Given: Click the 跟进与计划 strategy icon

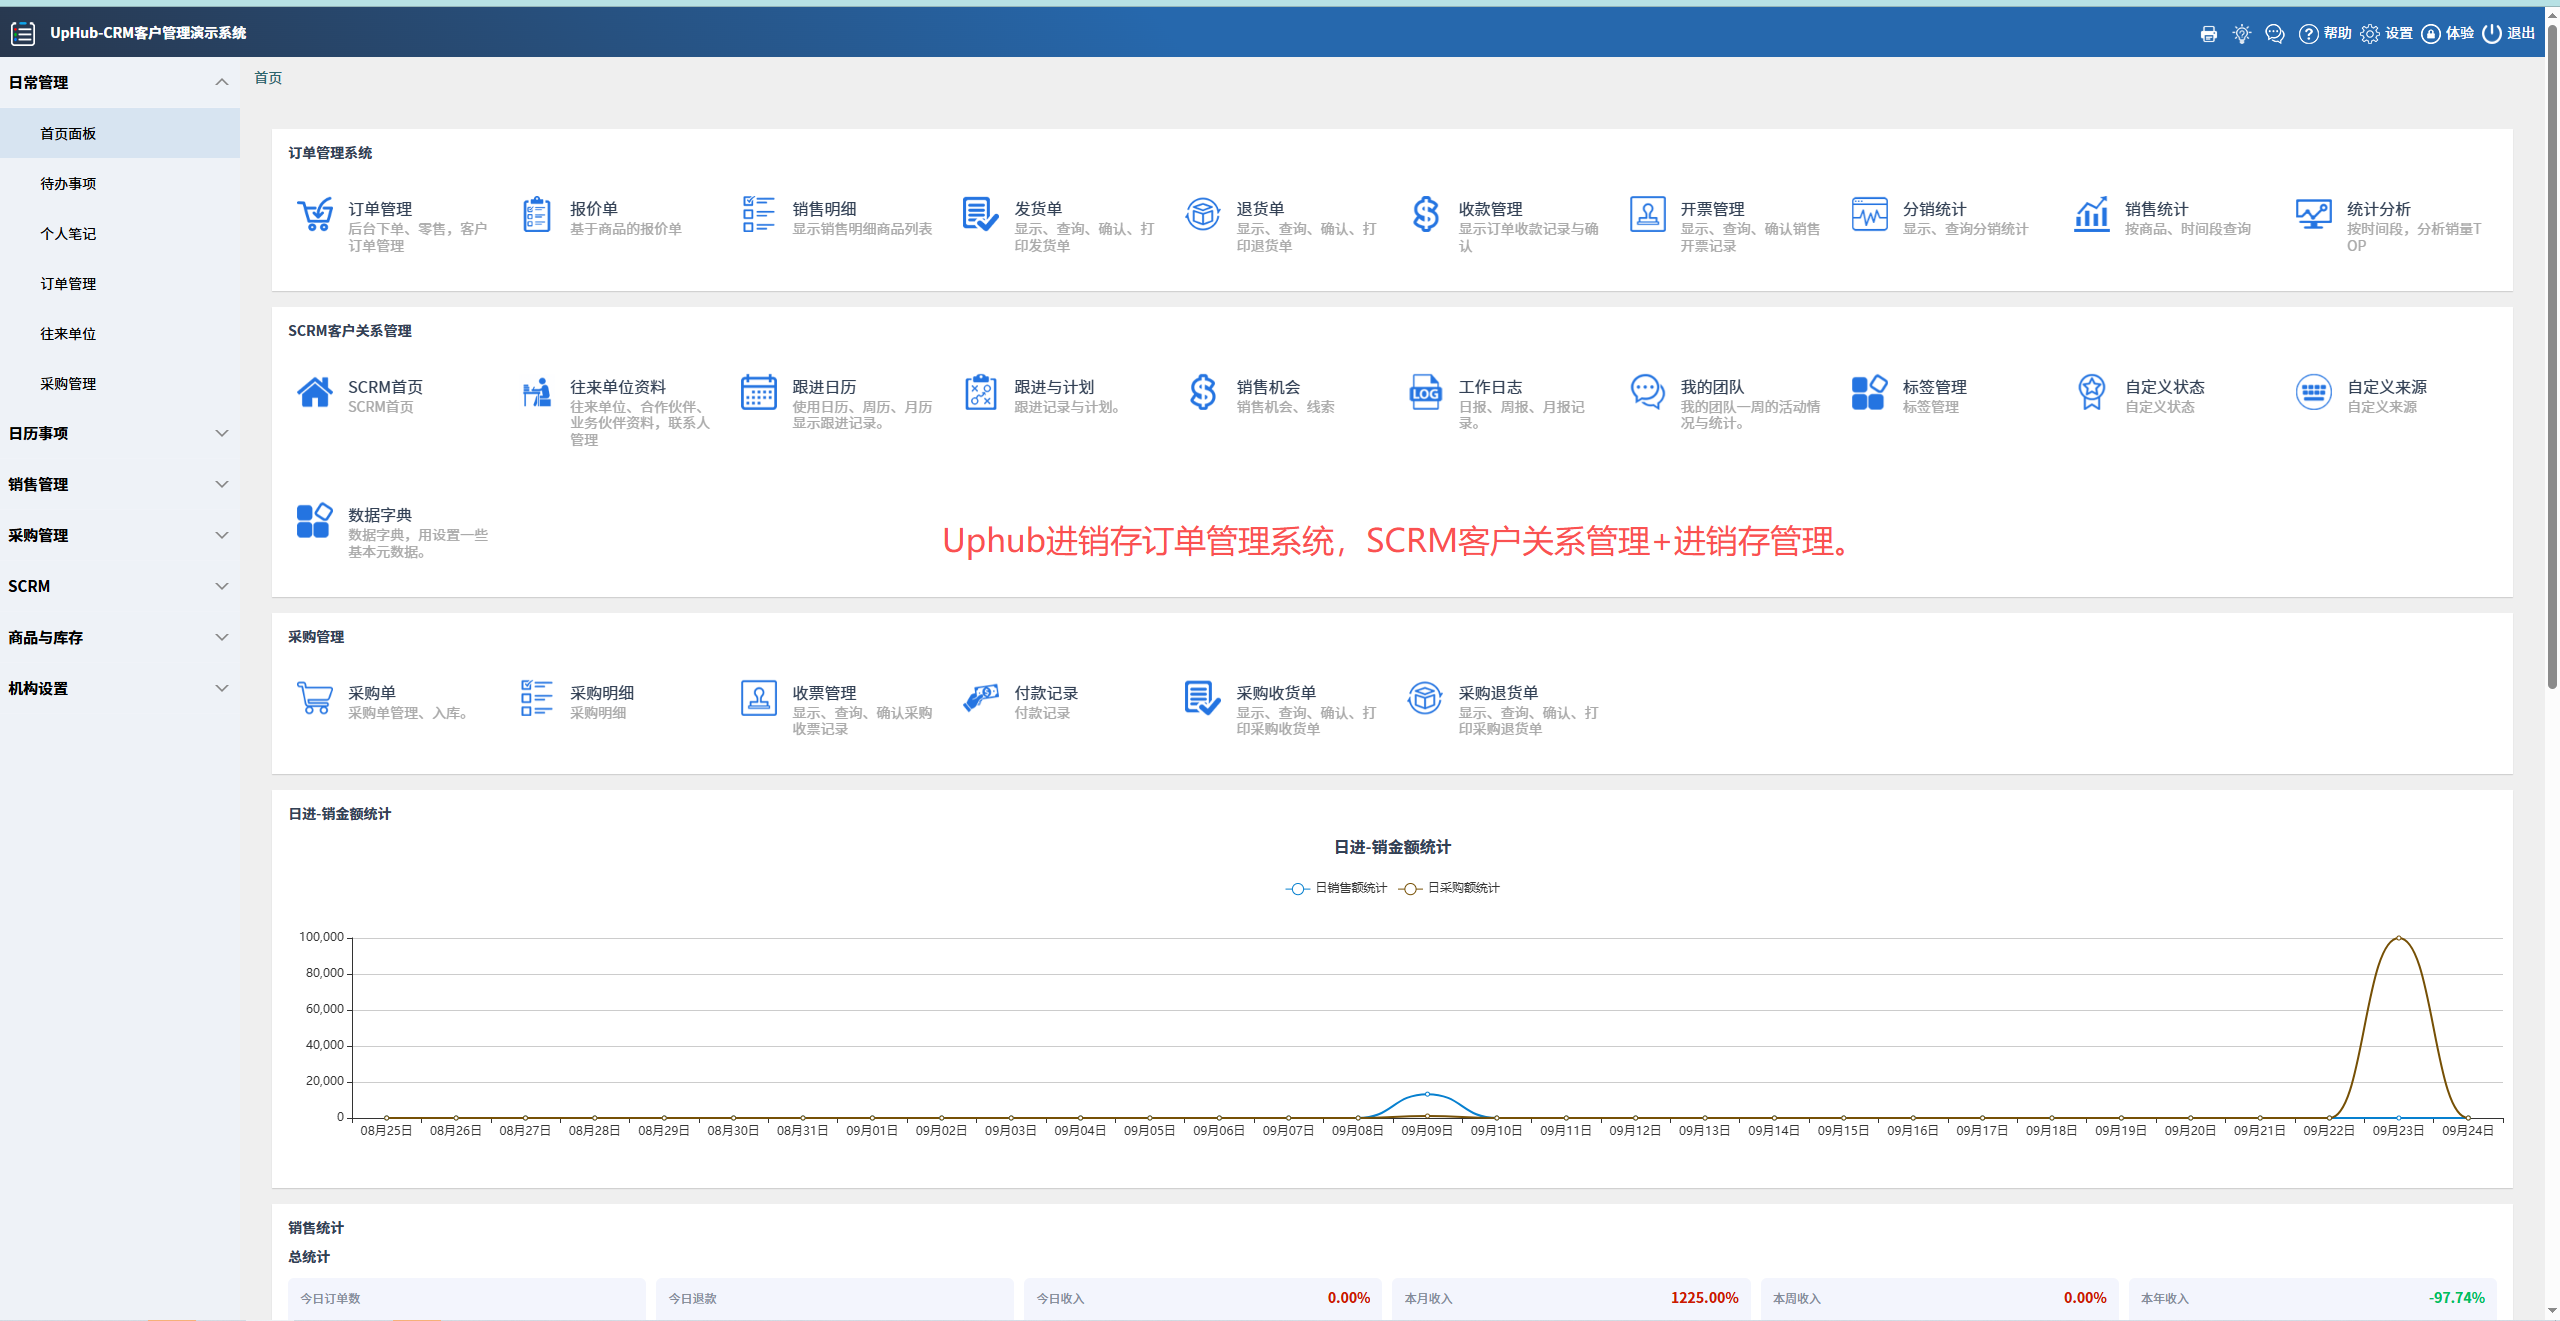Looking at the screenshot, I should [980, 392].
